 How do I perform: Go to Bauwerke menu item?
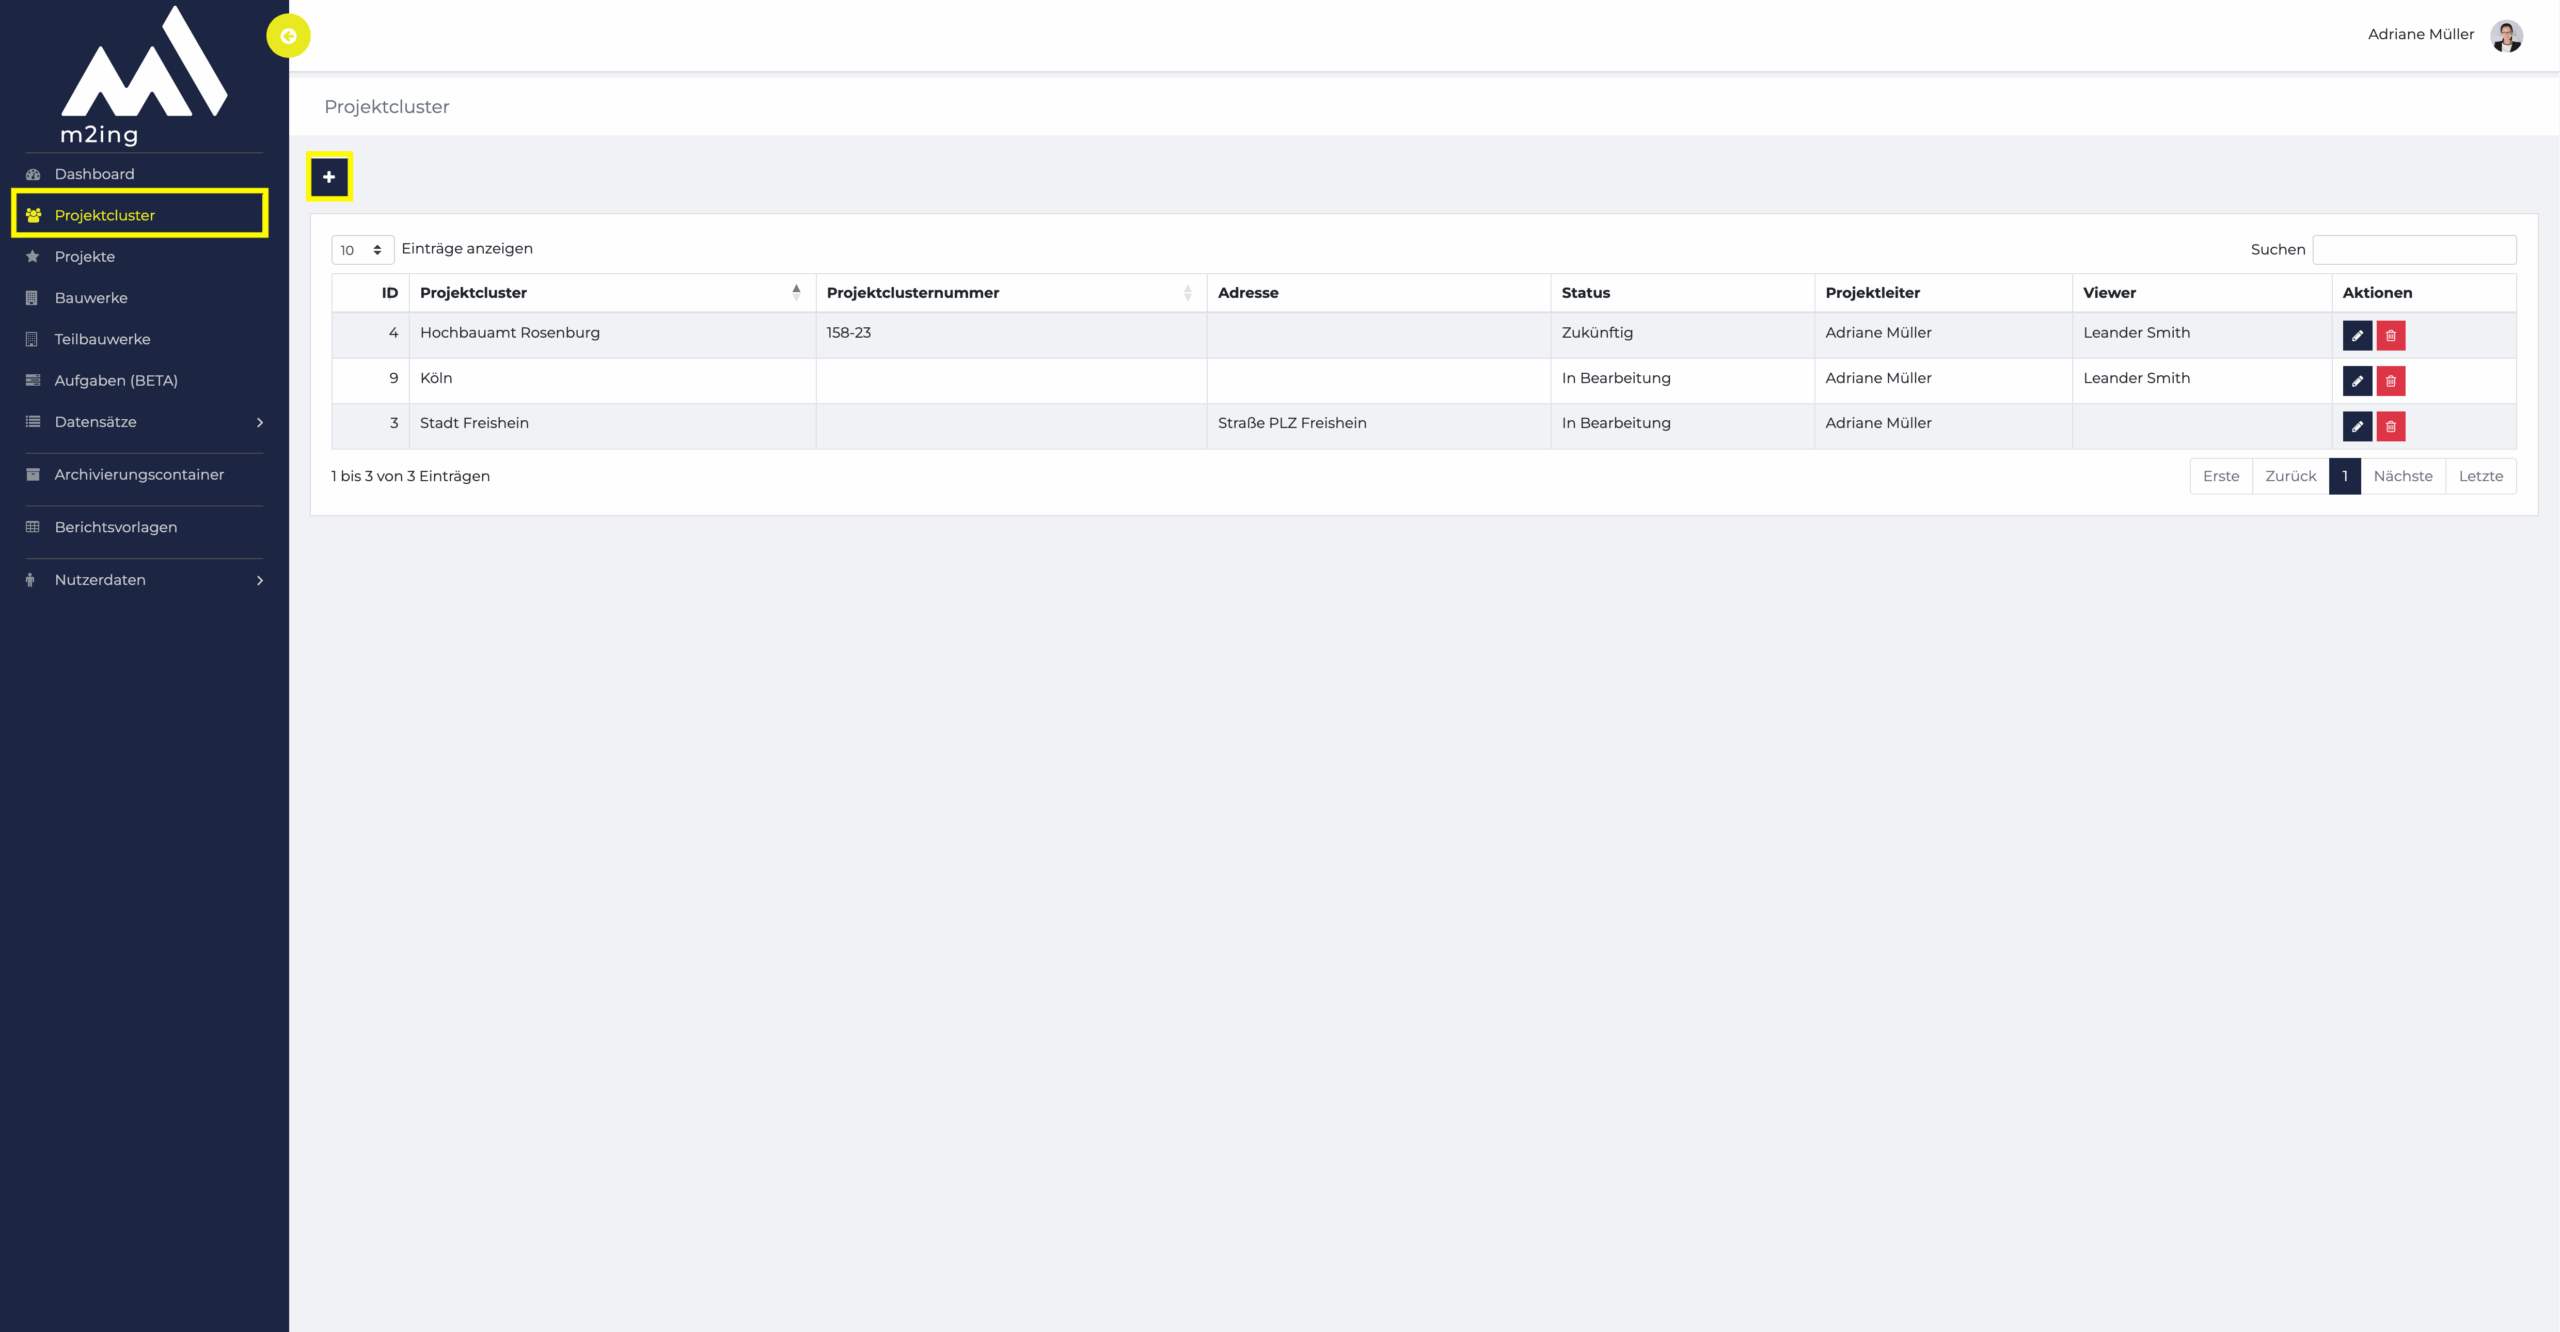click(x=91, y=298)
